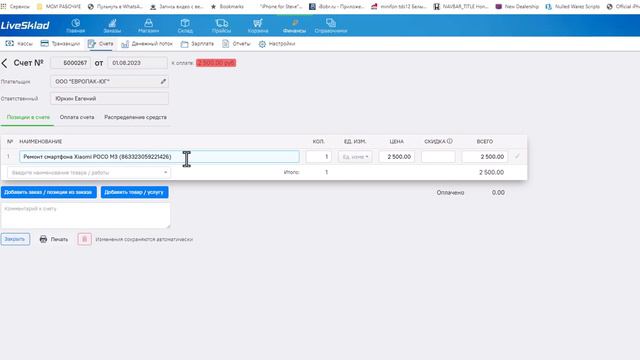Click the ЦЕНА column header
The height and width of the screenshot is (360, 640).
[x=397, y=142]
